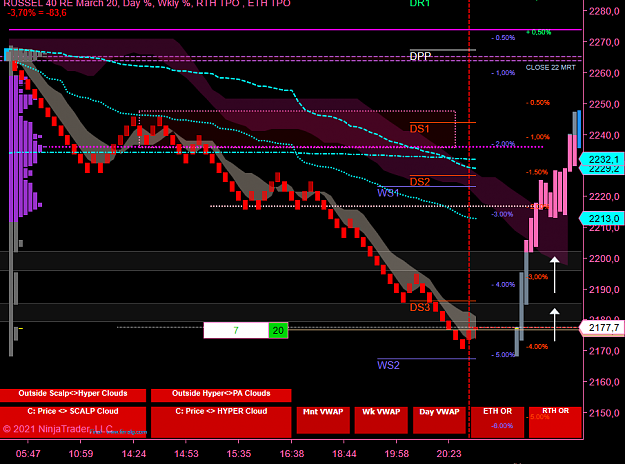Click the DS1 support level label
The width and height of the screenshot is (625, 464).
click(x=420, y=129)
